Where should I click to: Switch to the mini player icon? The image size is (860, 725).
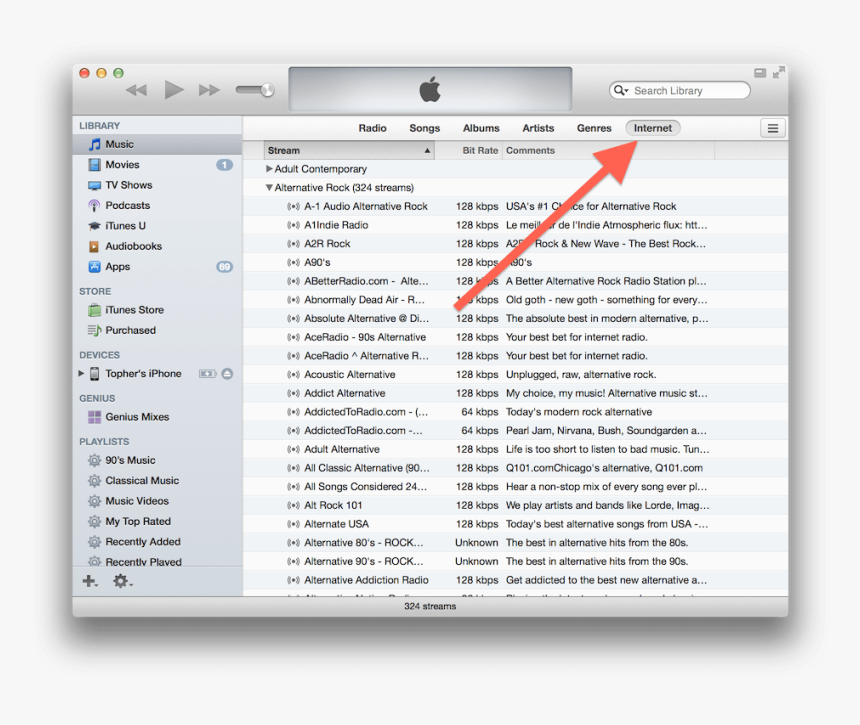point(760,73)
